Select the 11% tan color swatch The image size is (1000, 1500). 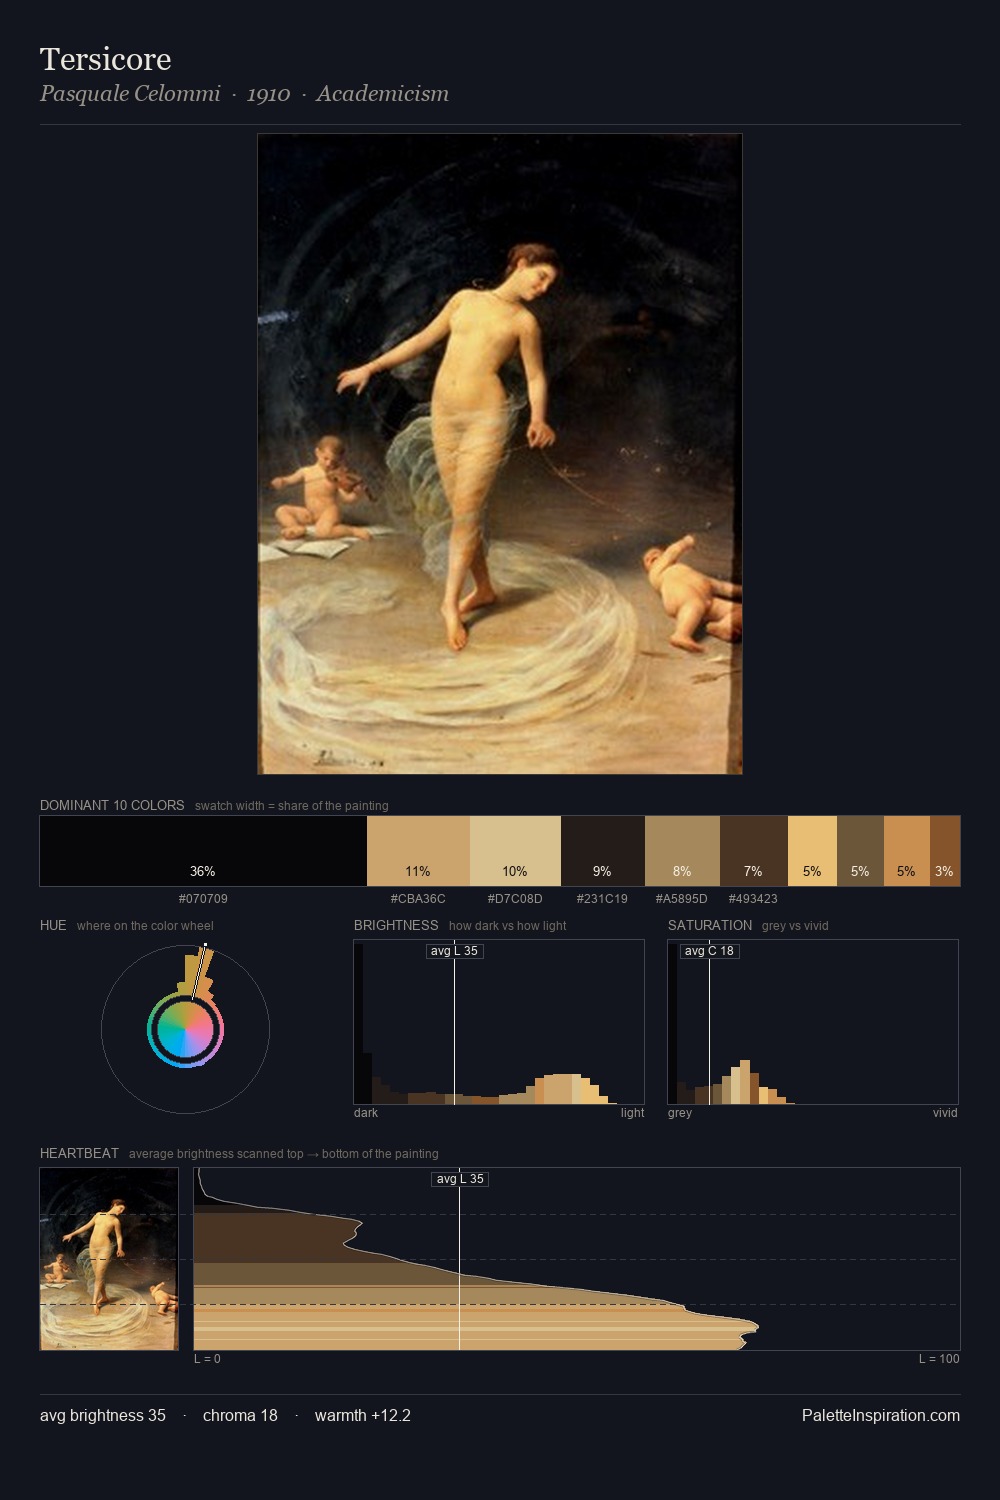pyautogui.click(x=418, y=851)
